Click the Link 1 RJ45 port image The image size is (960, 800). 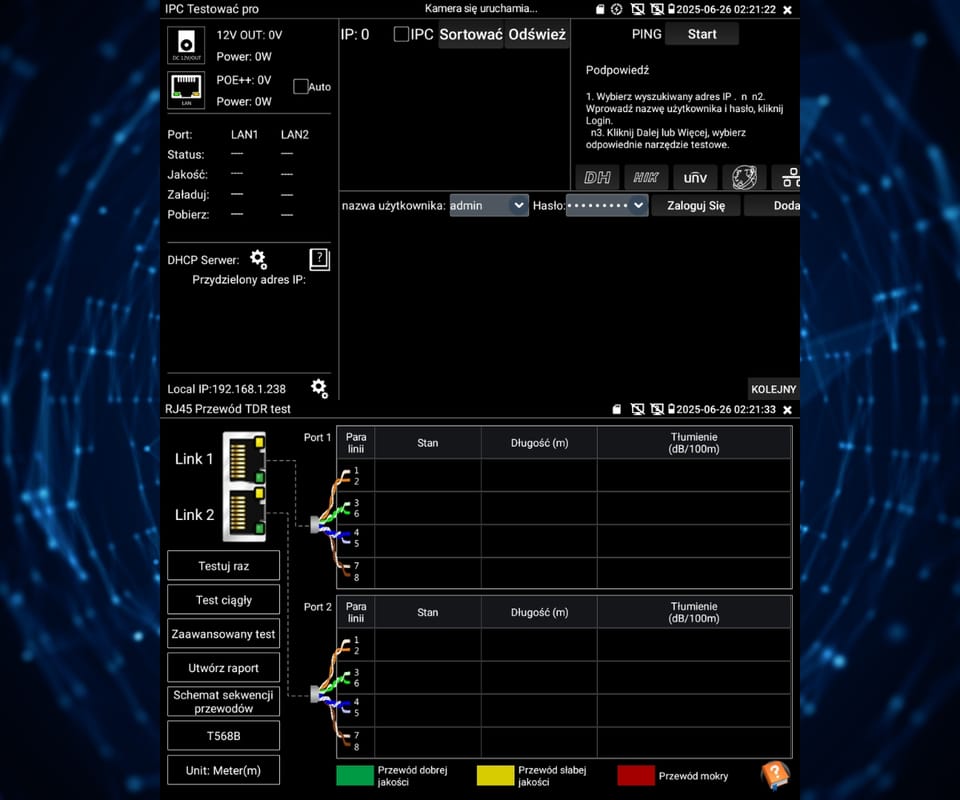click(245, 459)
